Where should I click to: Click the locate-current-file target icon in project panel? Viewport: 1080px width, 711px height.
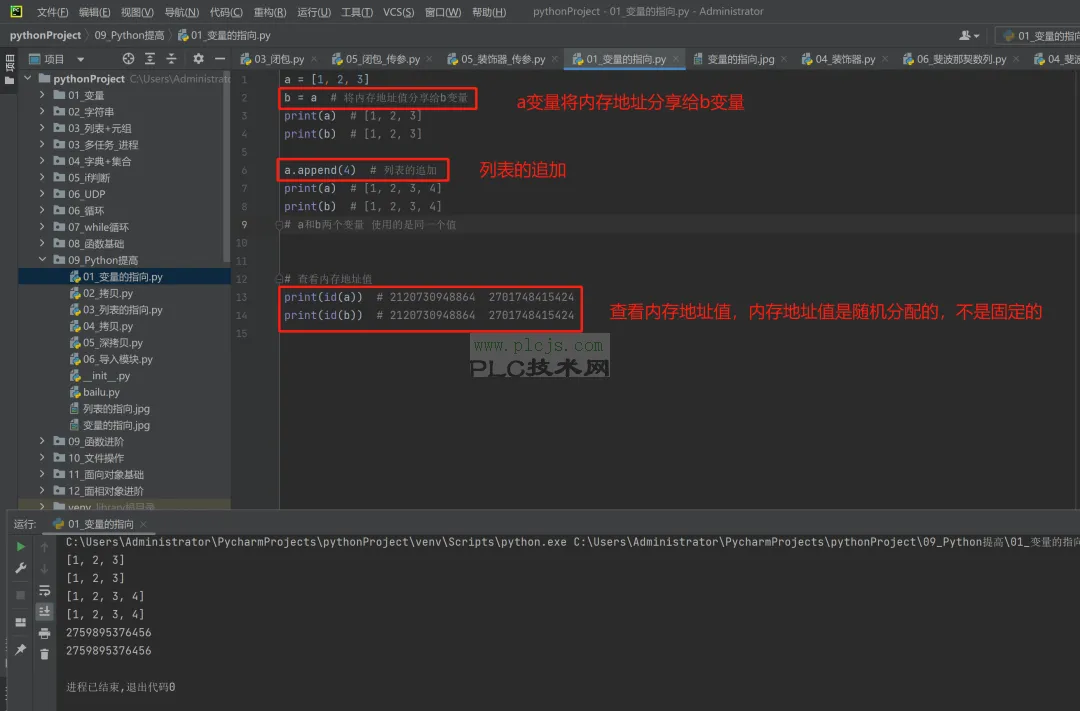(128, 59)
